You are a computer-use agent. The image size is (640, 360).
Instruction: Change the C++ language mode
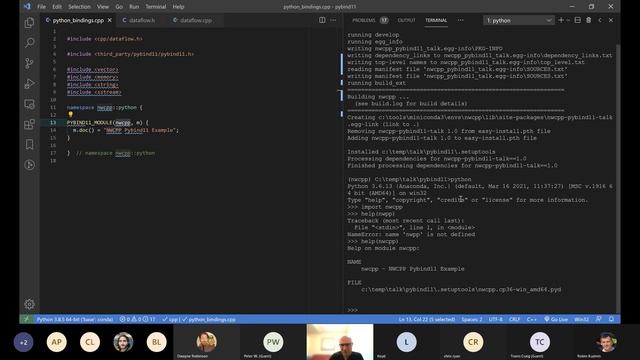[531, 319]
